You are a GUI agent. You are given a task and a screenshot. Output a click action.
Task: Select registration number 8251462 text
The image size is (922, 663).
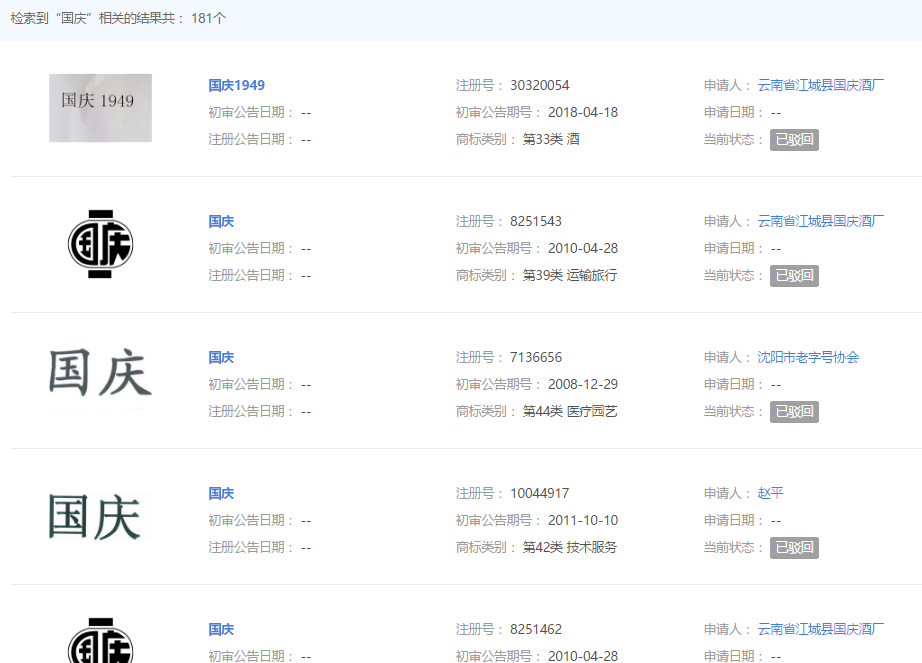536,629
